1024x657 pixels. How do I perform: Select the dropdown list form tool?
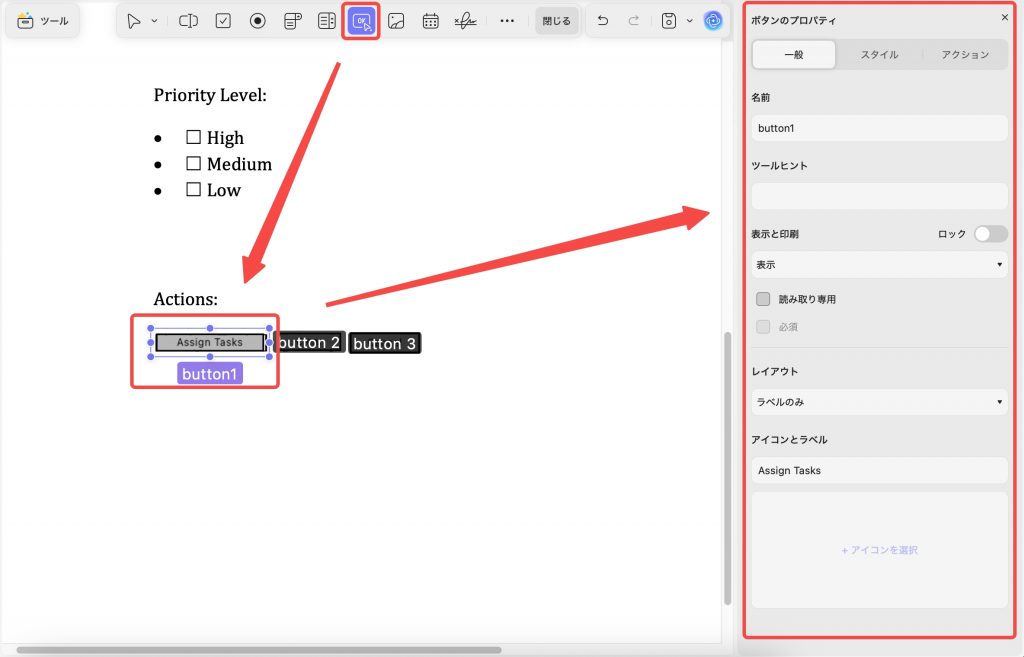point(293,21)
